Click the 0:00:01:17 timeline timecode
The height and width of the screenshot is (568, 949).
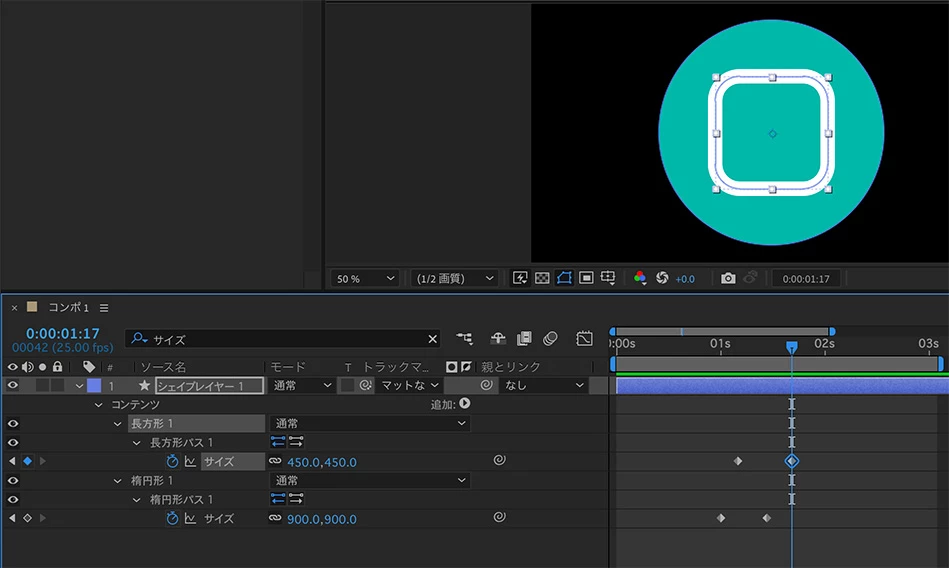[x=62, y=334]
